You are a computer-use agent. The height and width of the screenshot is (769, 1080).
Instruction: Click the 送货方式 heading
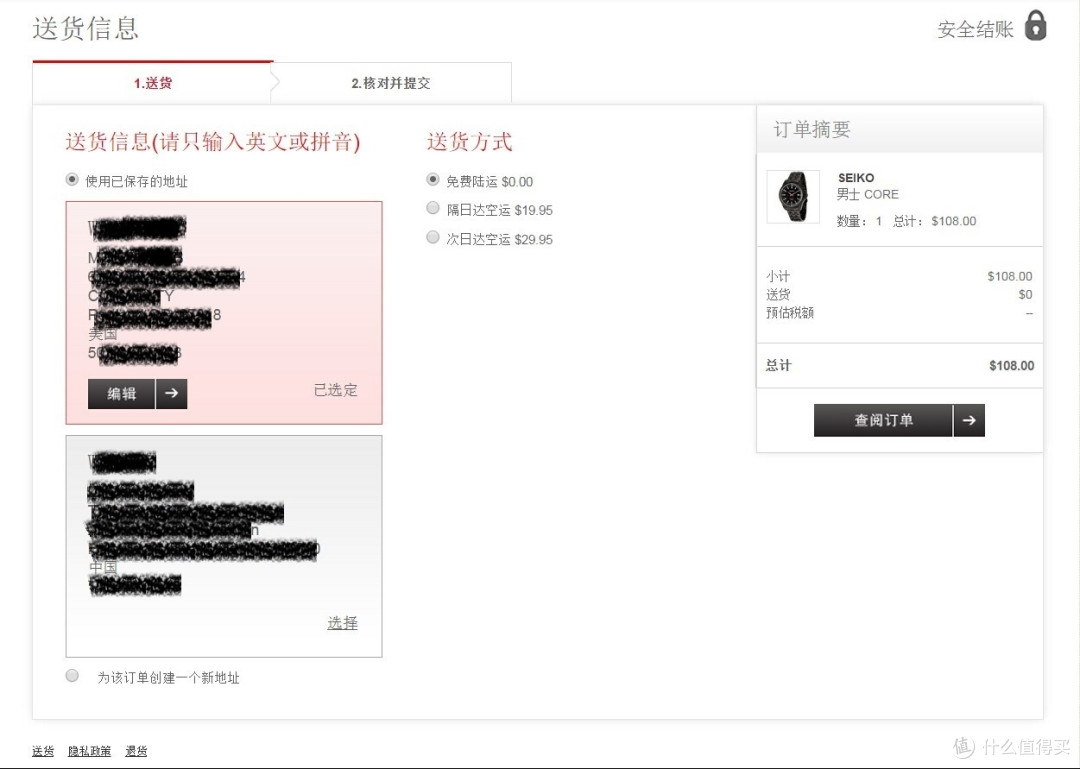tap(470, 142)
